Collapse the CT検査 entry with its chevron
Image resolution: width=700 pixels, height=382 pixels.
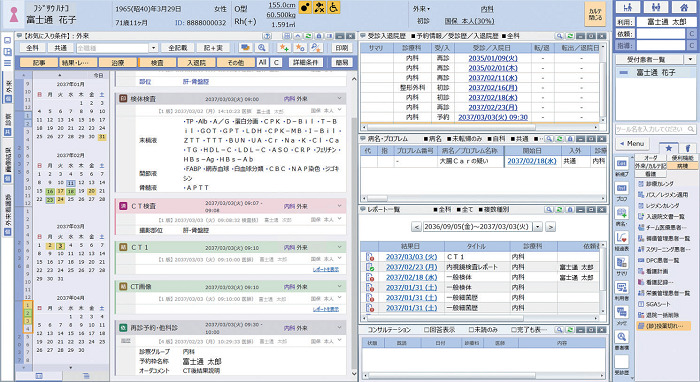pyautogui.click(x=339, y=206)
